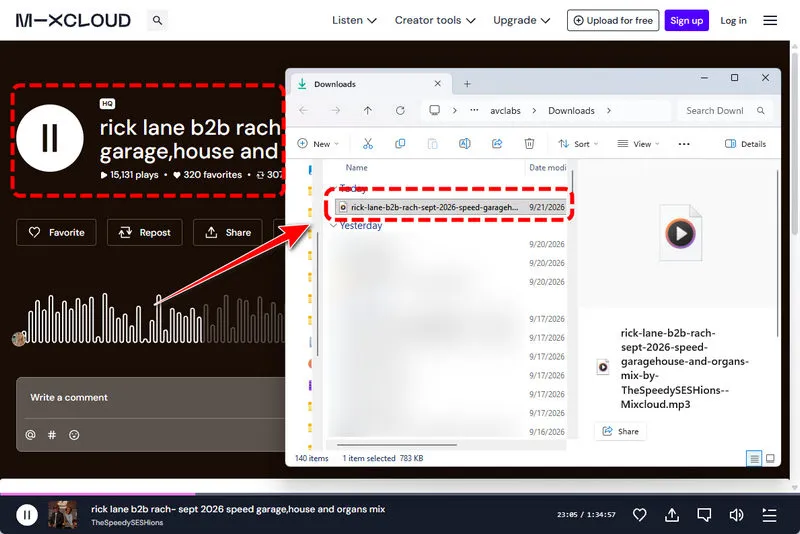Click the Downloads breadcrumb
800x534 pixels.
pyautogui.click(x=571, y=111)
